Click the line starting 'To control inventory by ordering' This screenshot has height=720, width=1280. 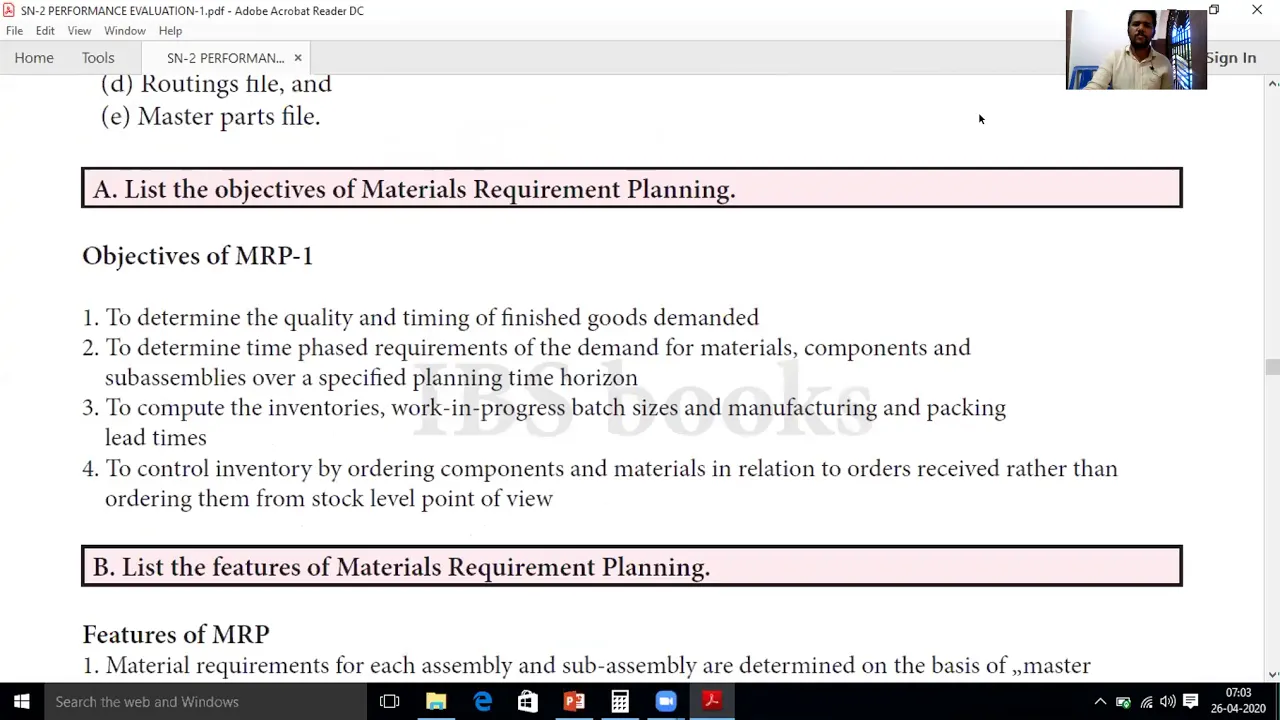click(x=611, y=469)
